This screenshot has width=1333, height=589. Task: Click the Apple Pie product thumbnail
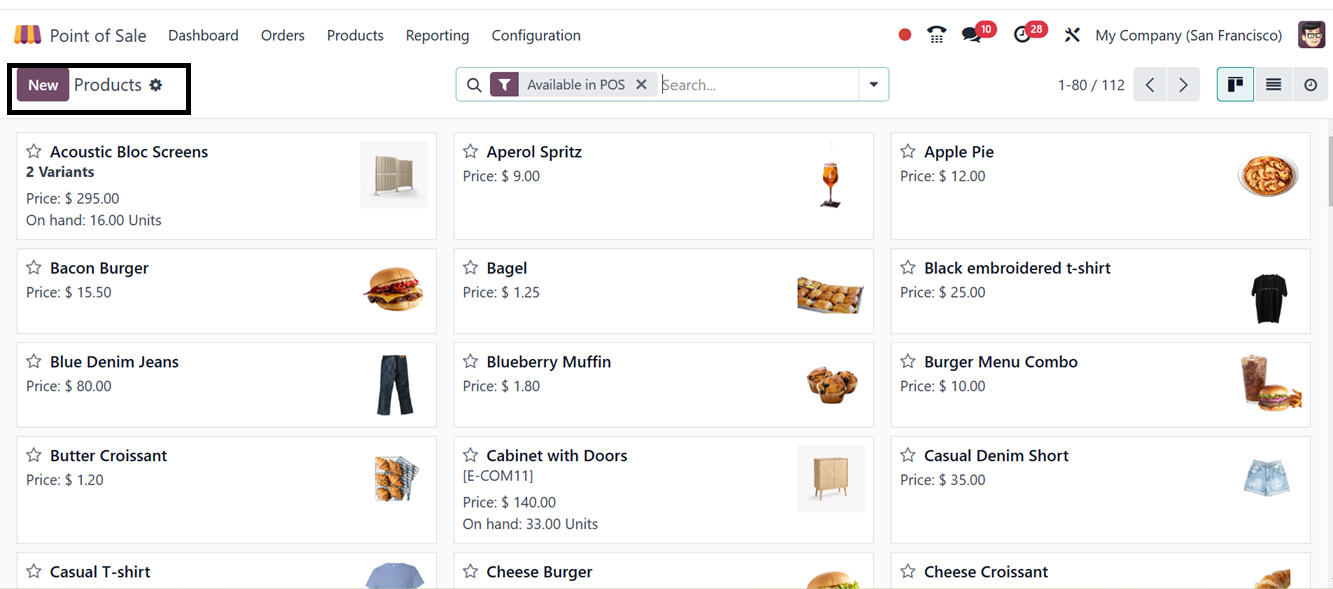click(1268, 175)
